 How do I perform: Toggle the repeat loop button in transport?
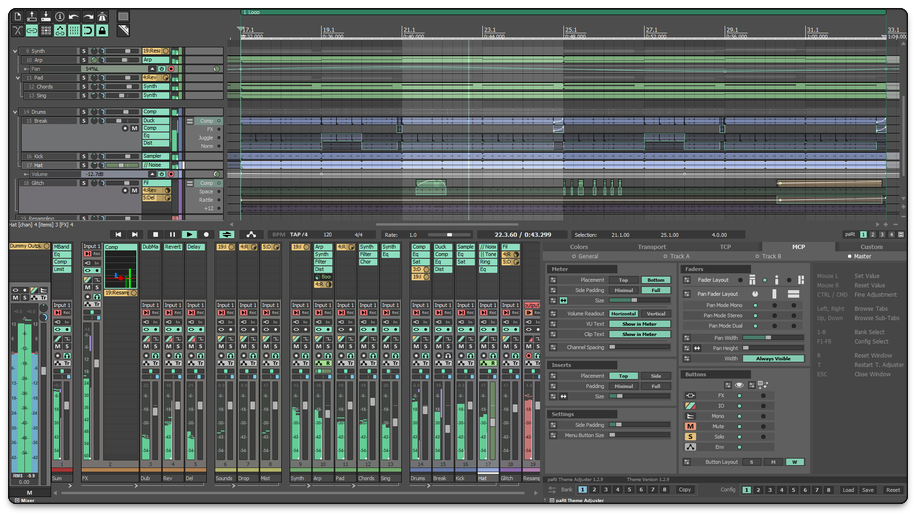(x=227, y=234)
